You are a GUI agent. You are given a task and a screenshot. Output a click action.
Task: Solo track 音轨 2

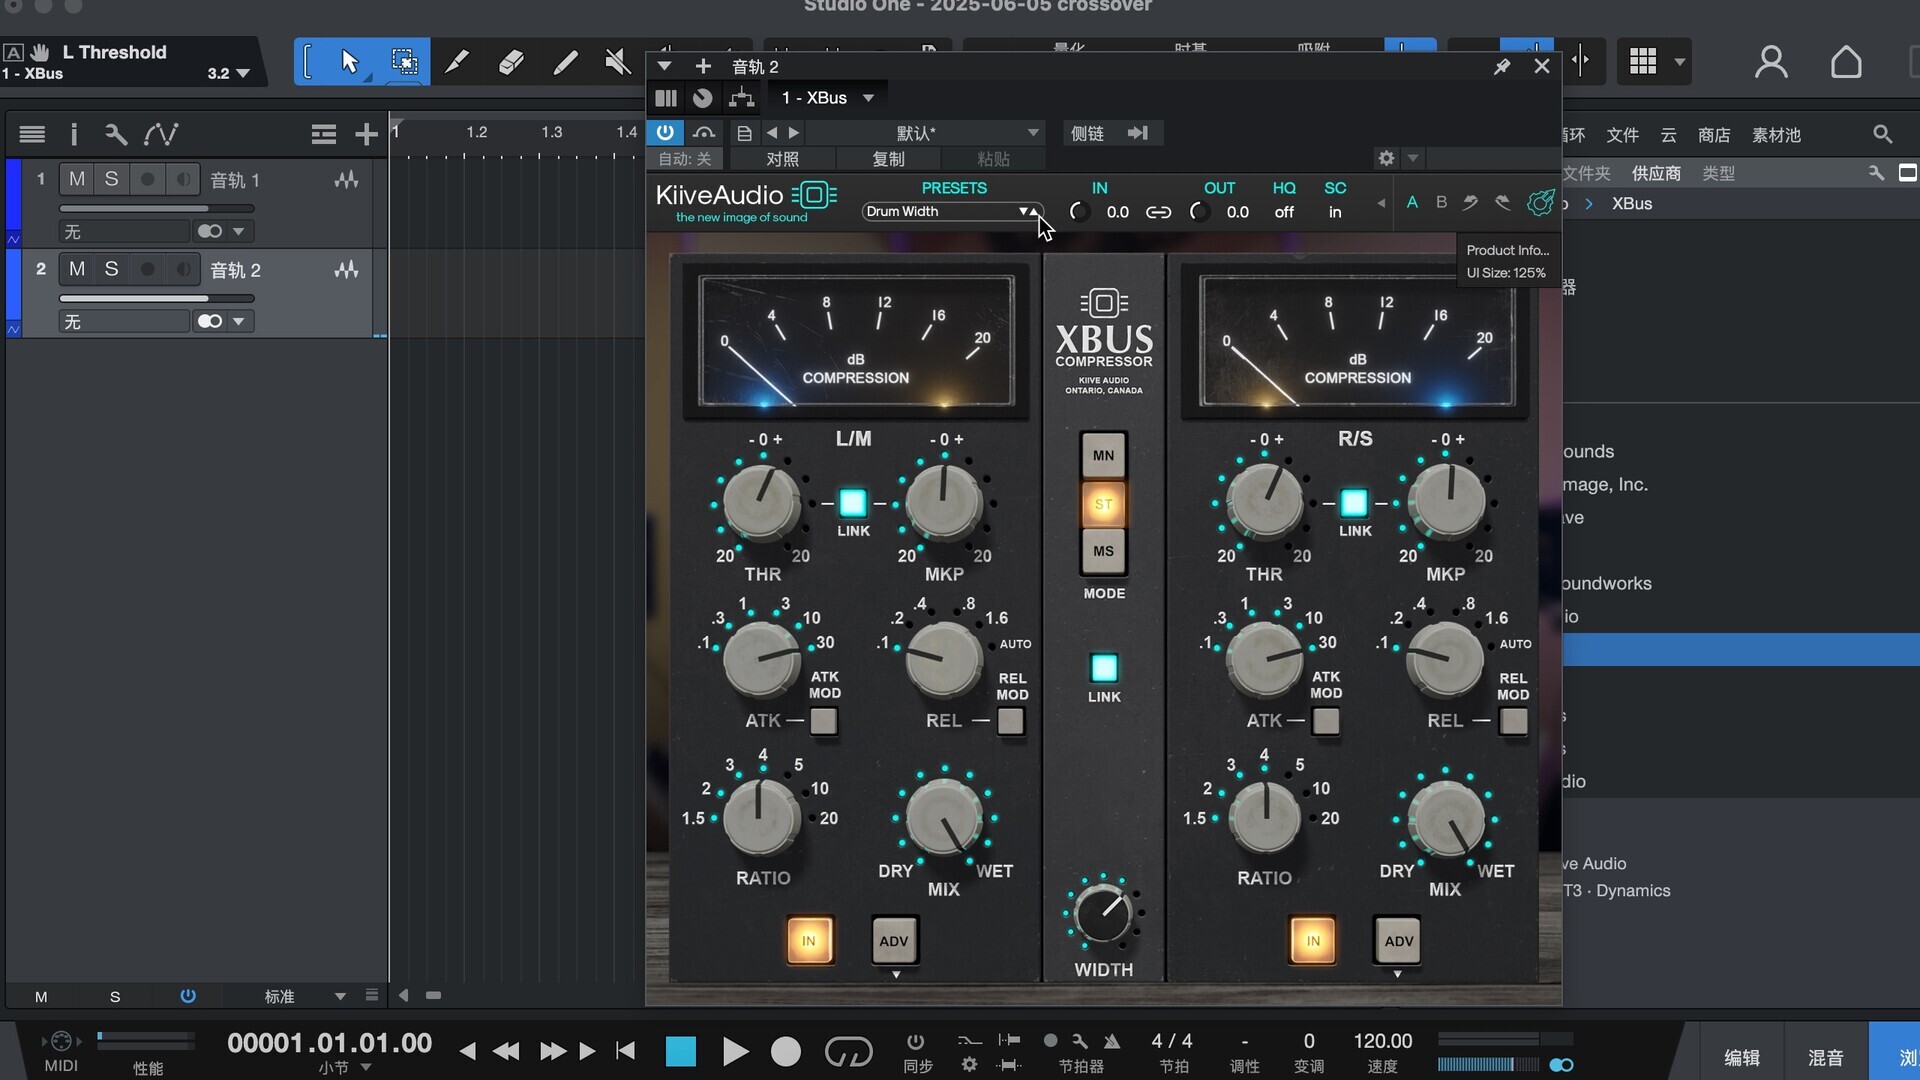tap(112, 269)
